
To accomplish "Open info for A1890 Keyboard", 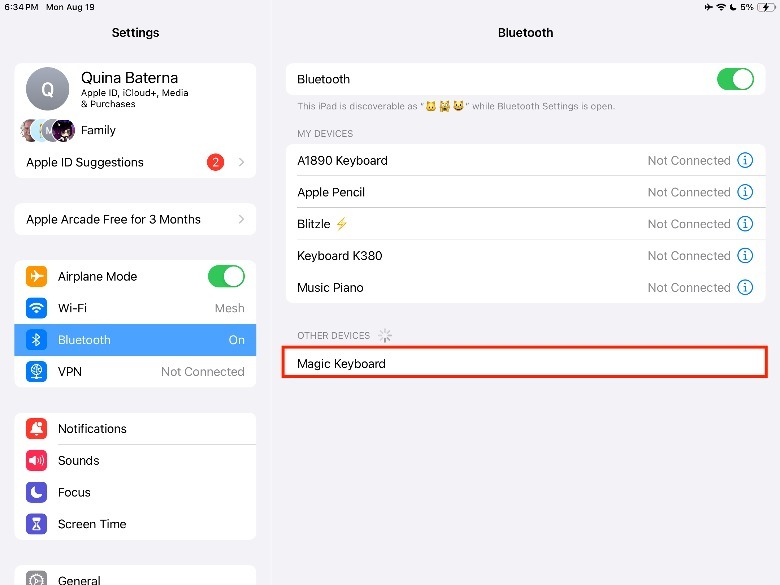I will point(745,160).
